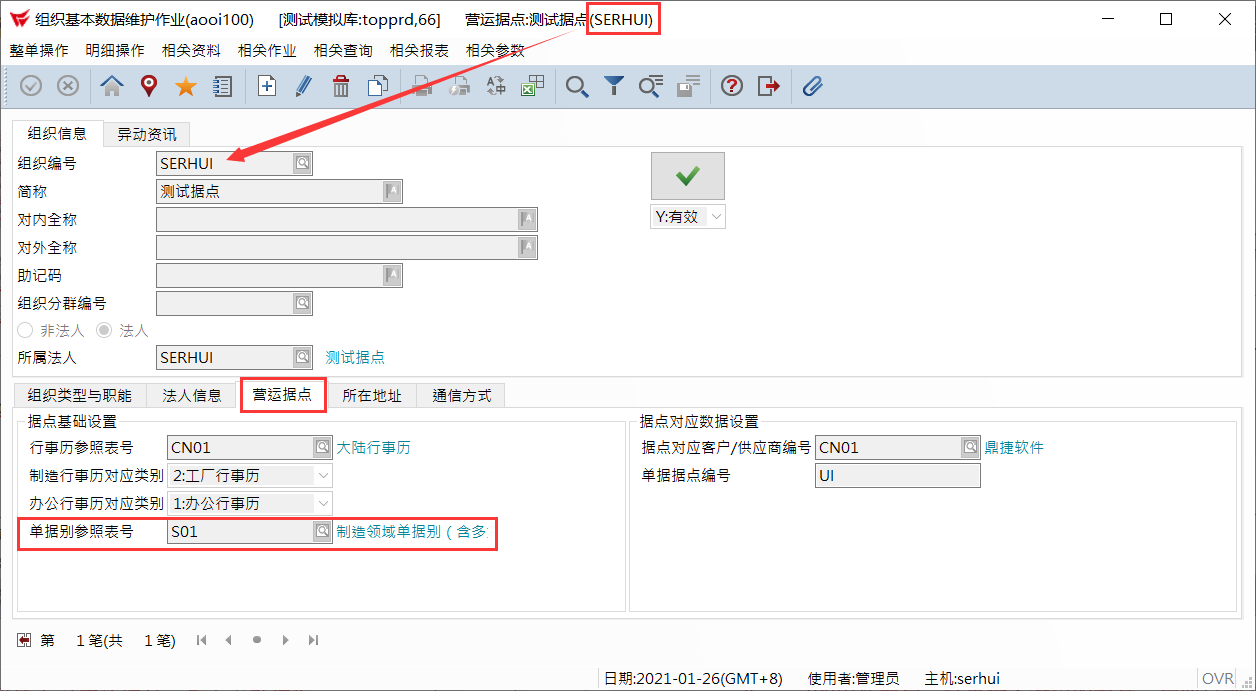Click the blue funnel filter icon

tap(614, 86)
